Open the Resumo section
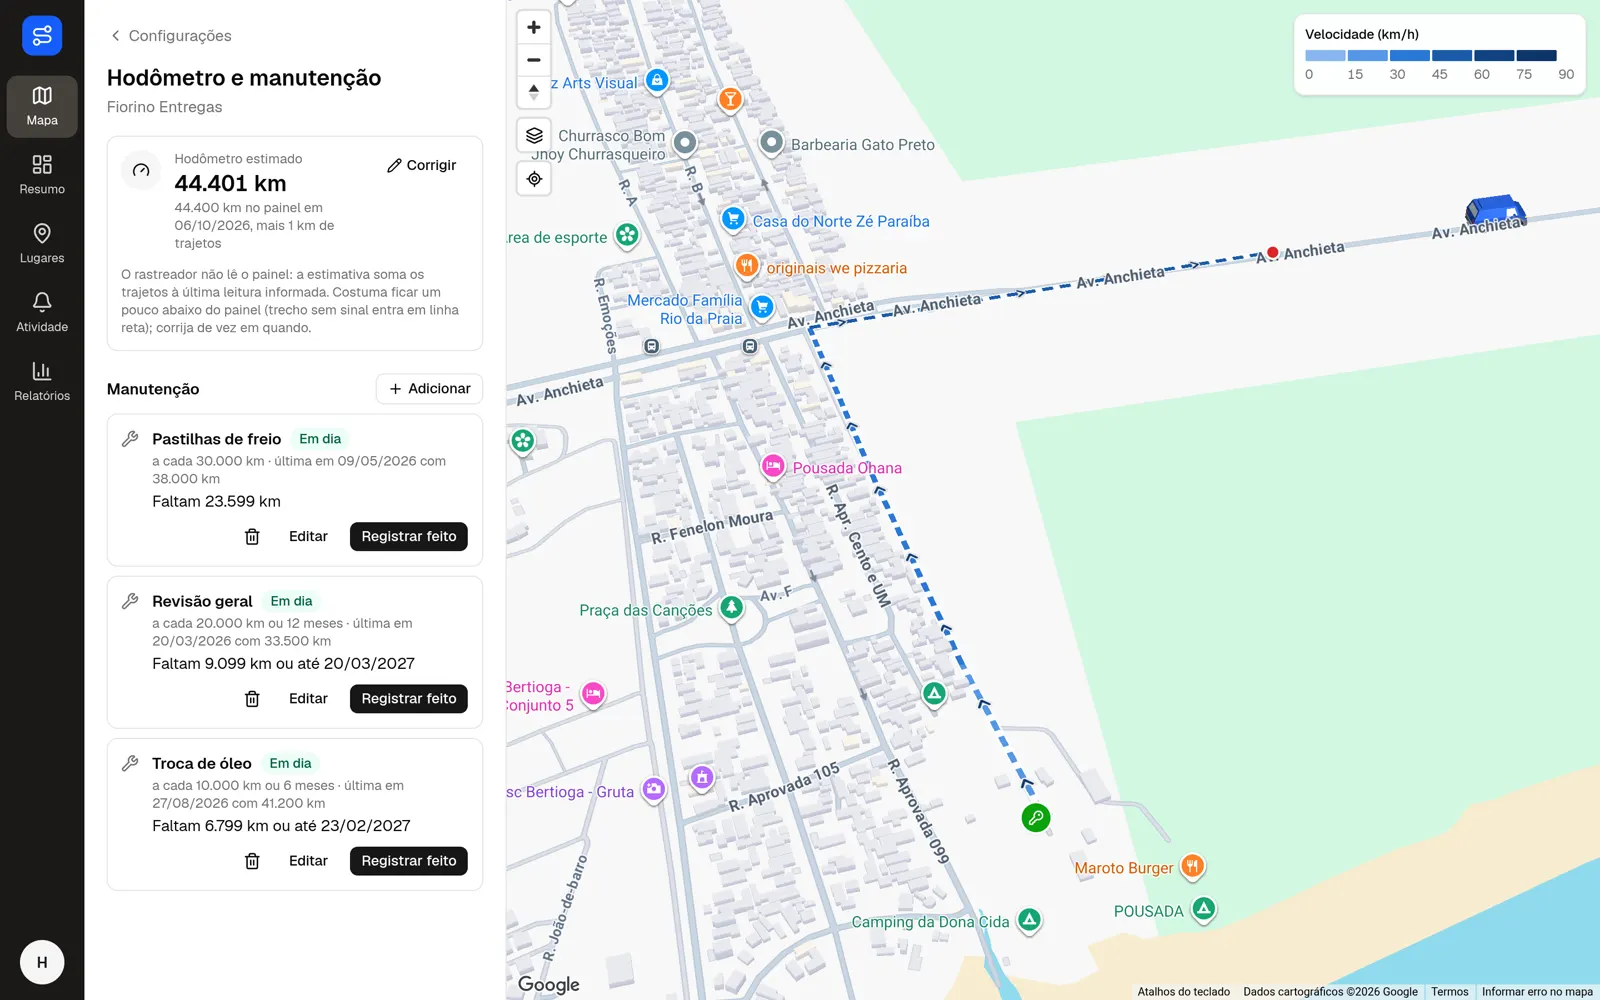The height and width of the screenshot is (1000, 1600). tap(42, 175)
